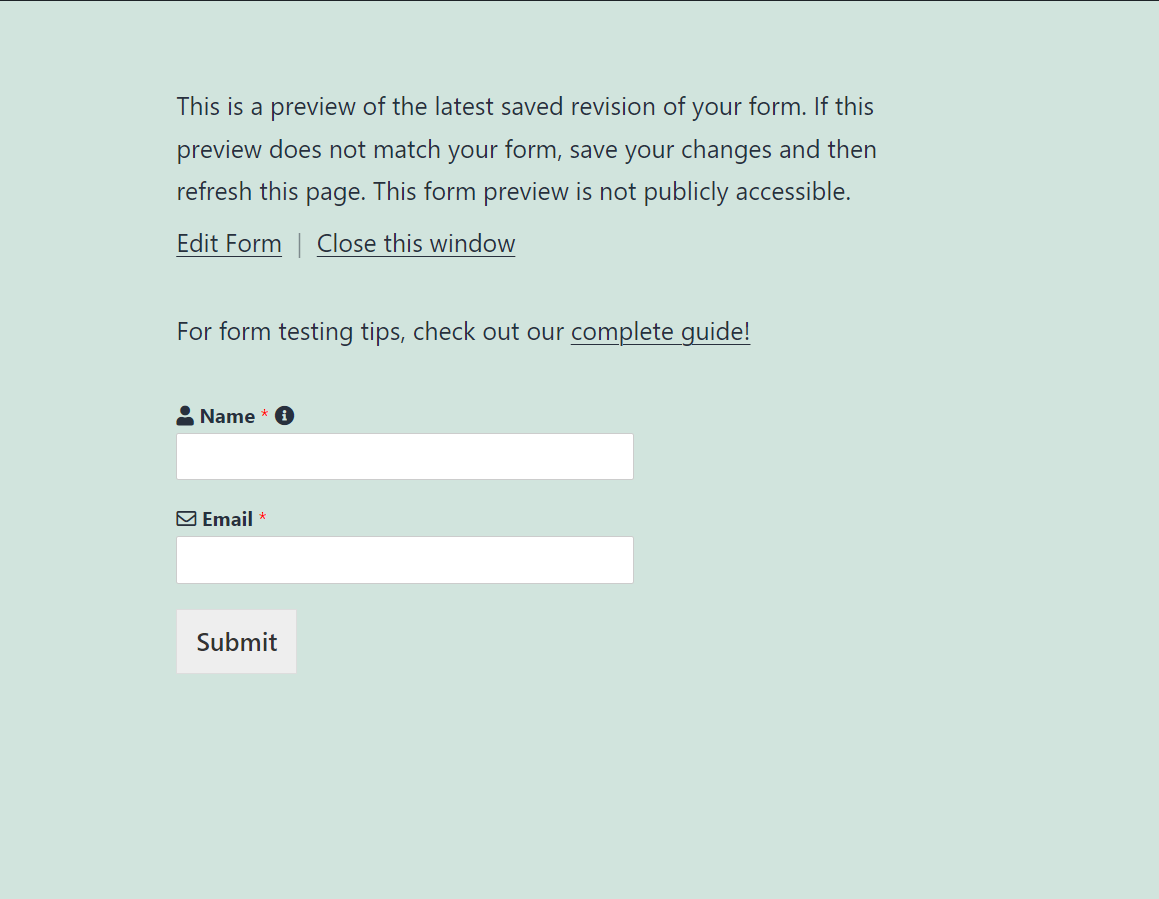
Task: Click the Close this window link
Action: point(416,243)
